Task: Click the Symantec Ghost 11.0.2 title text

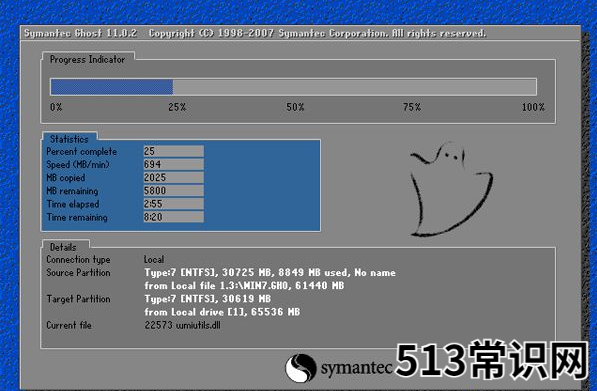Action: (80, 33)
